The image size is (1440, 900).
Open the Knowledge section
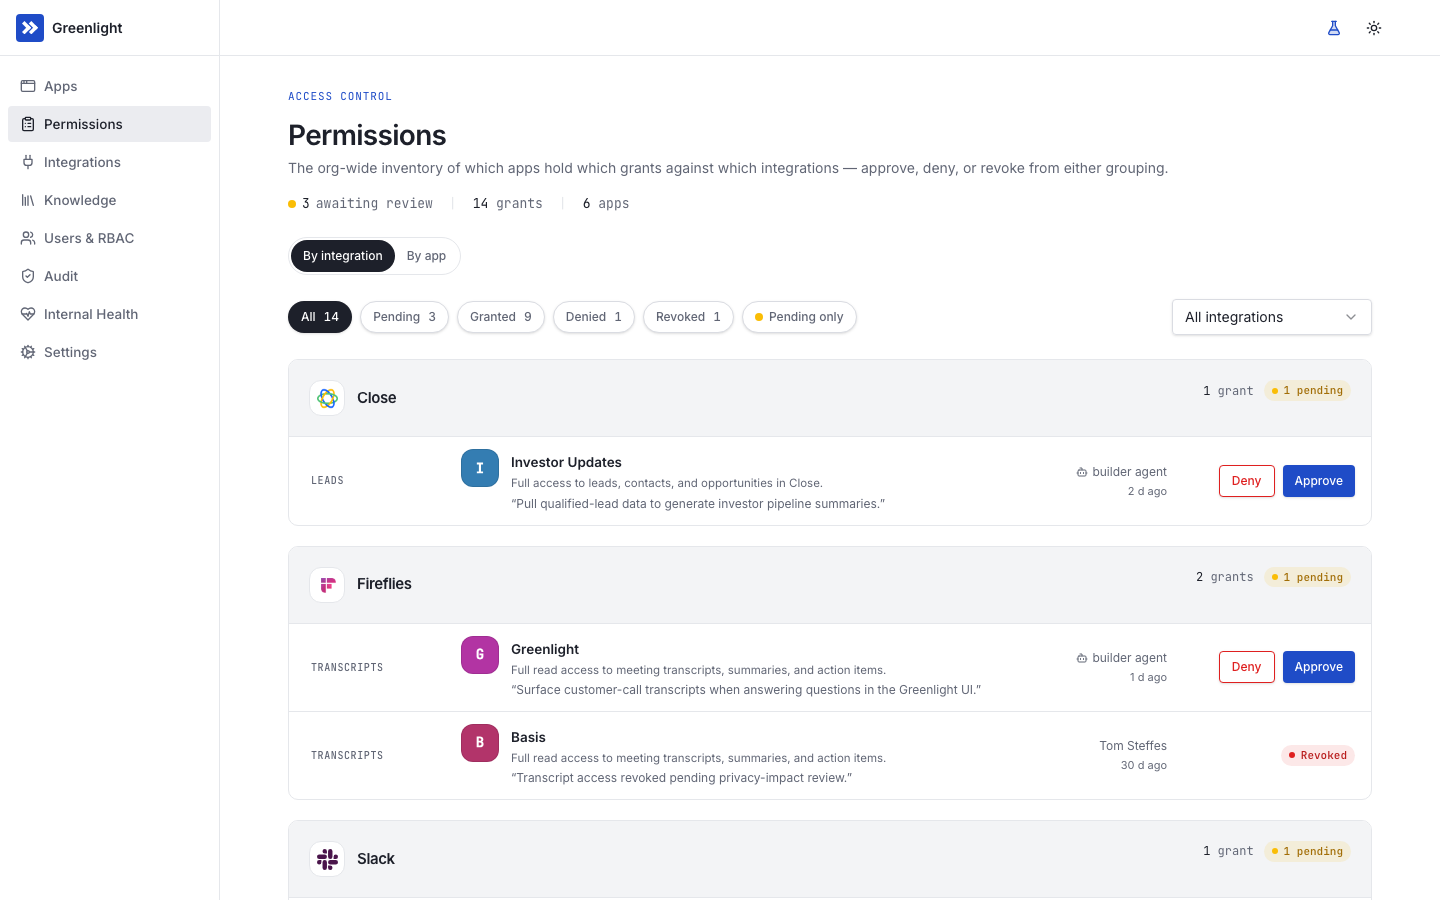tap(109, 200)
